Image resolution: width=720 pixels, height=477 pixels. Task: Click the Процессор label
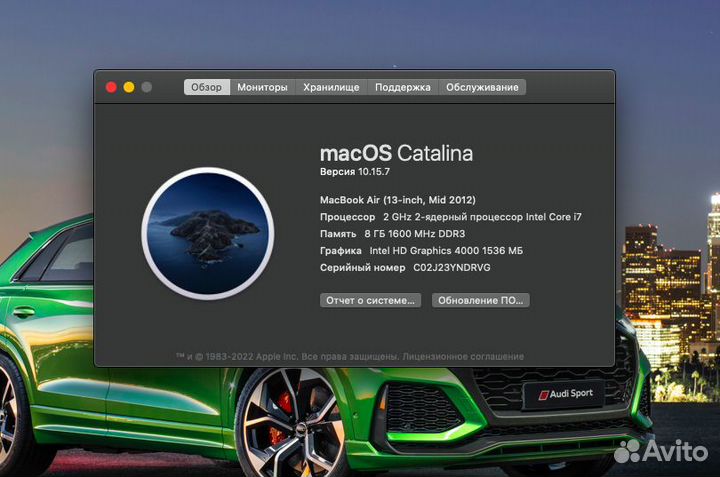348,217
